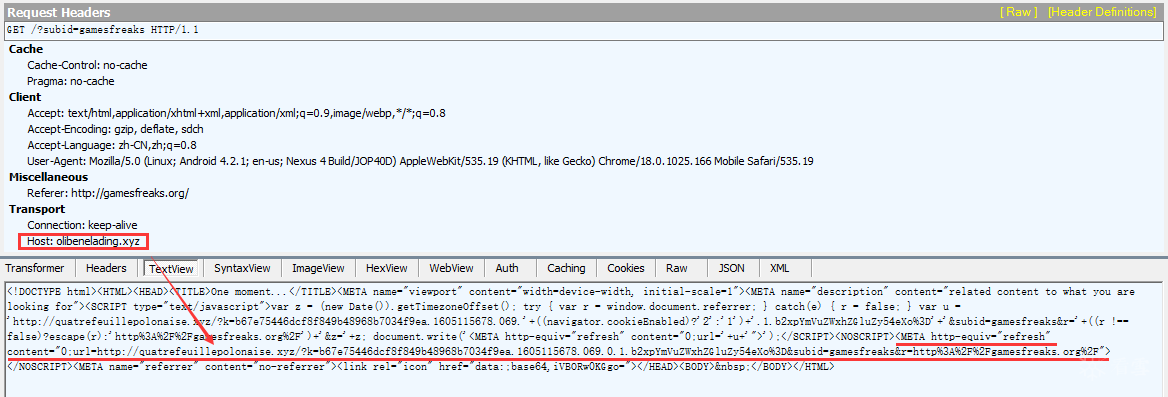Select the Auth tab
The height and width of the screenshot is (397, 1168).
pyautogui.click(x=507, y=268)
